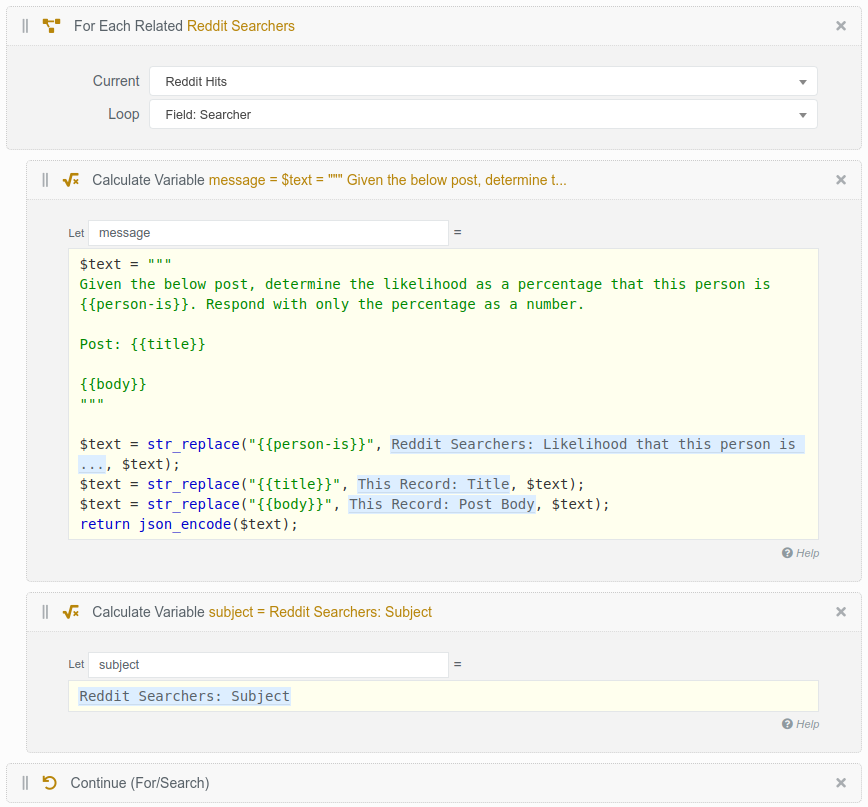Image resolution: width=868 pixels, height=807 pixels.
Task: Edit the Let message variable name field
Action: [x=268, y=233]
